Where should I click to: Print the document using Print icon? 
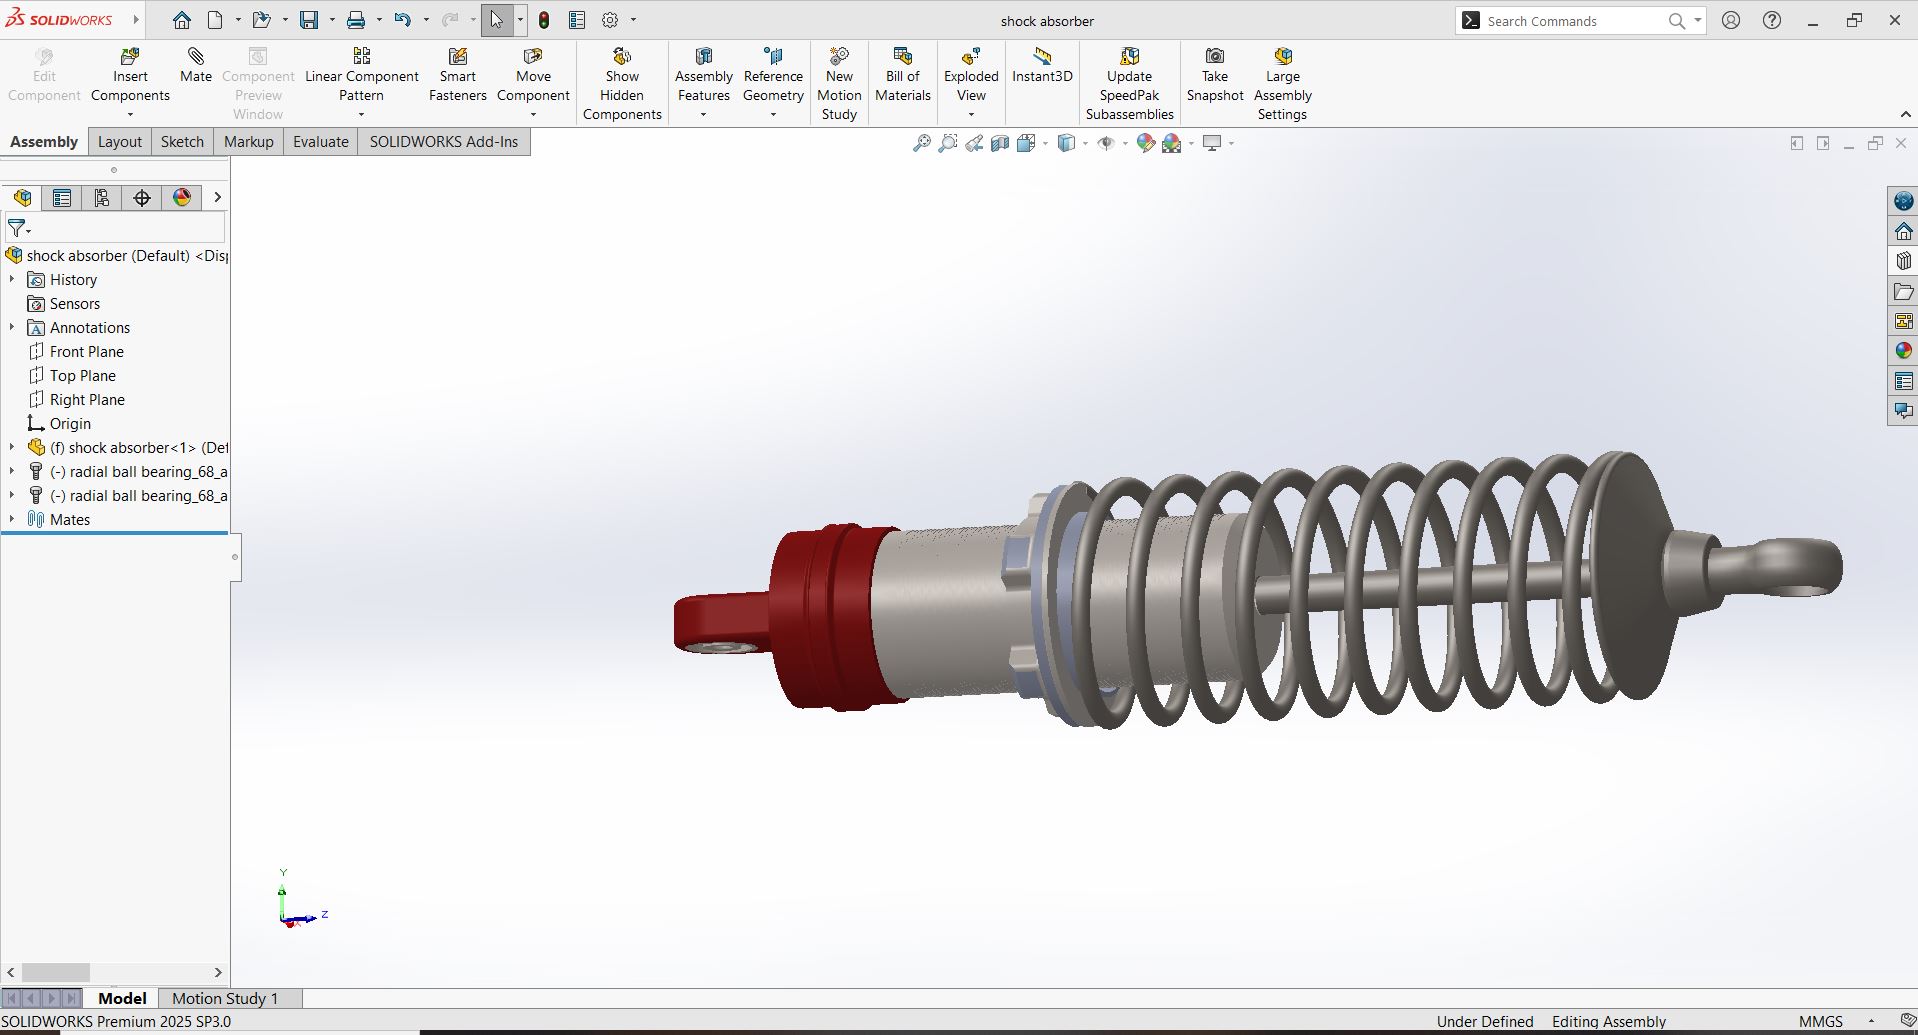point(356,20)
